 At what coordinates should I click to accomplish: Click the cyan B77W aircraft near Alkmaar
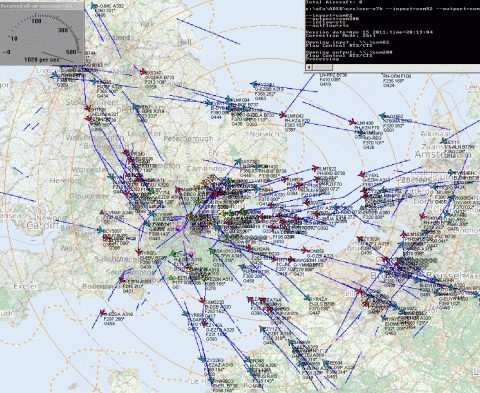click(444, 141)
